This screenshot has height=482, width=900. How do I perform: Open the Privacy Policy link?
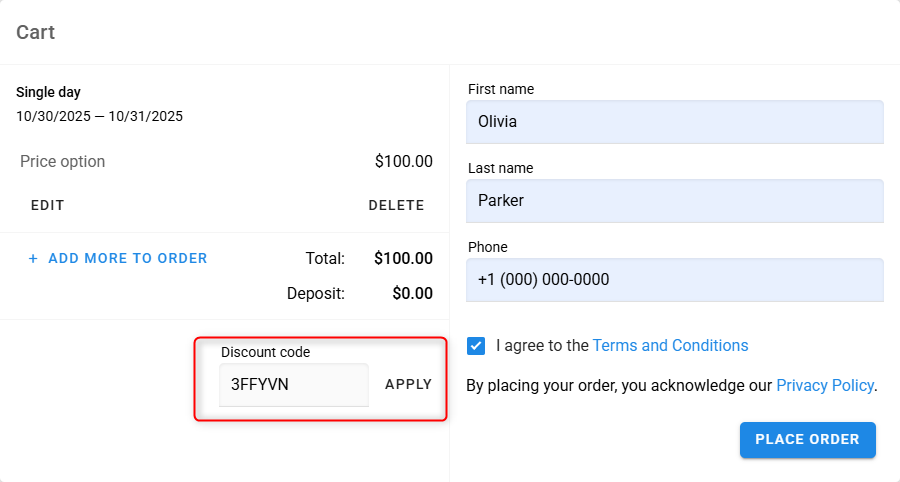coord(825,385)
